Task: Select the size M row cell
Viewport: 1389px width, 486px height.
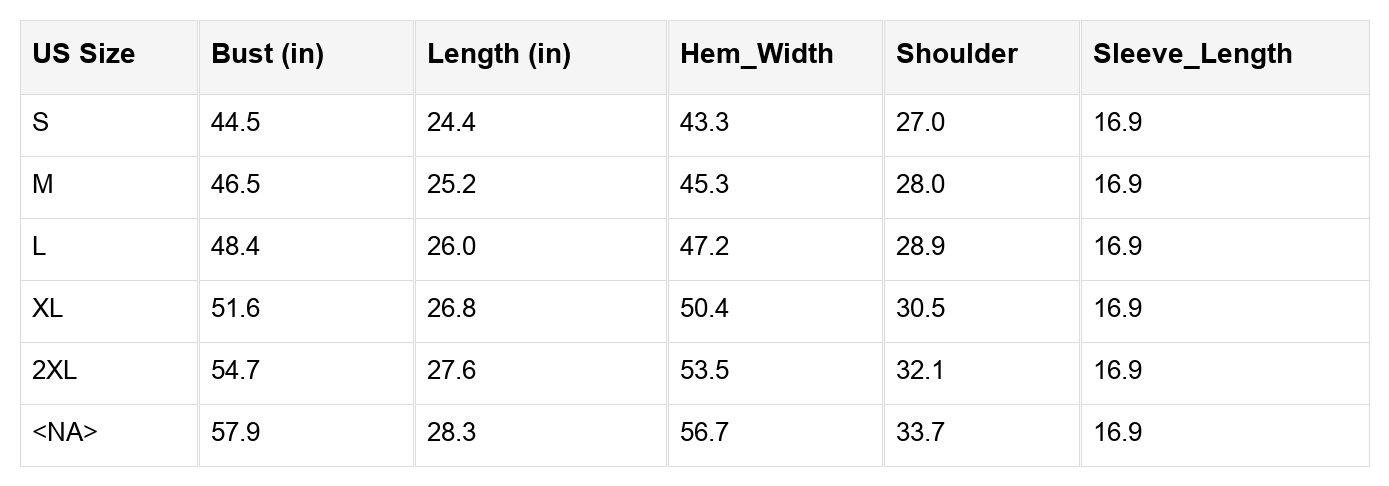Action: click(43, 185)
